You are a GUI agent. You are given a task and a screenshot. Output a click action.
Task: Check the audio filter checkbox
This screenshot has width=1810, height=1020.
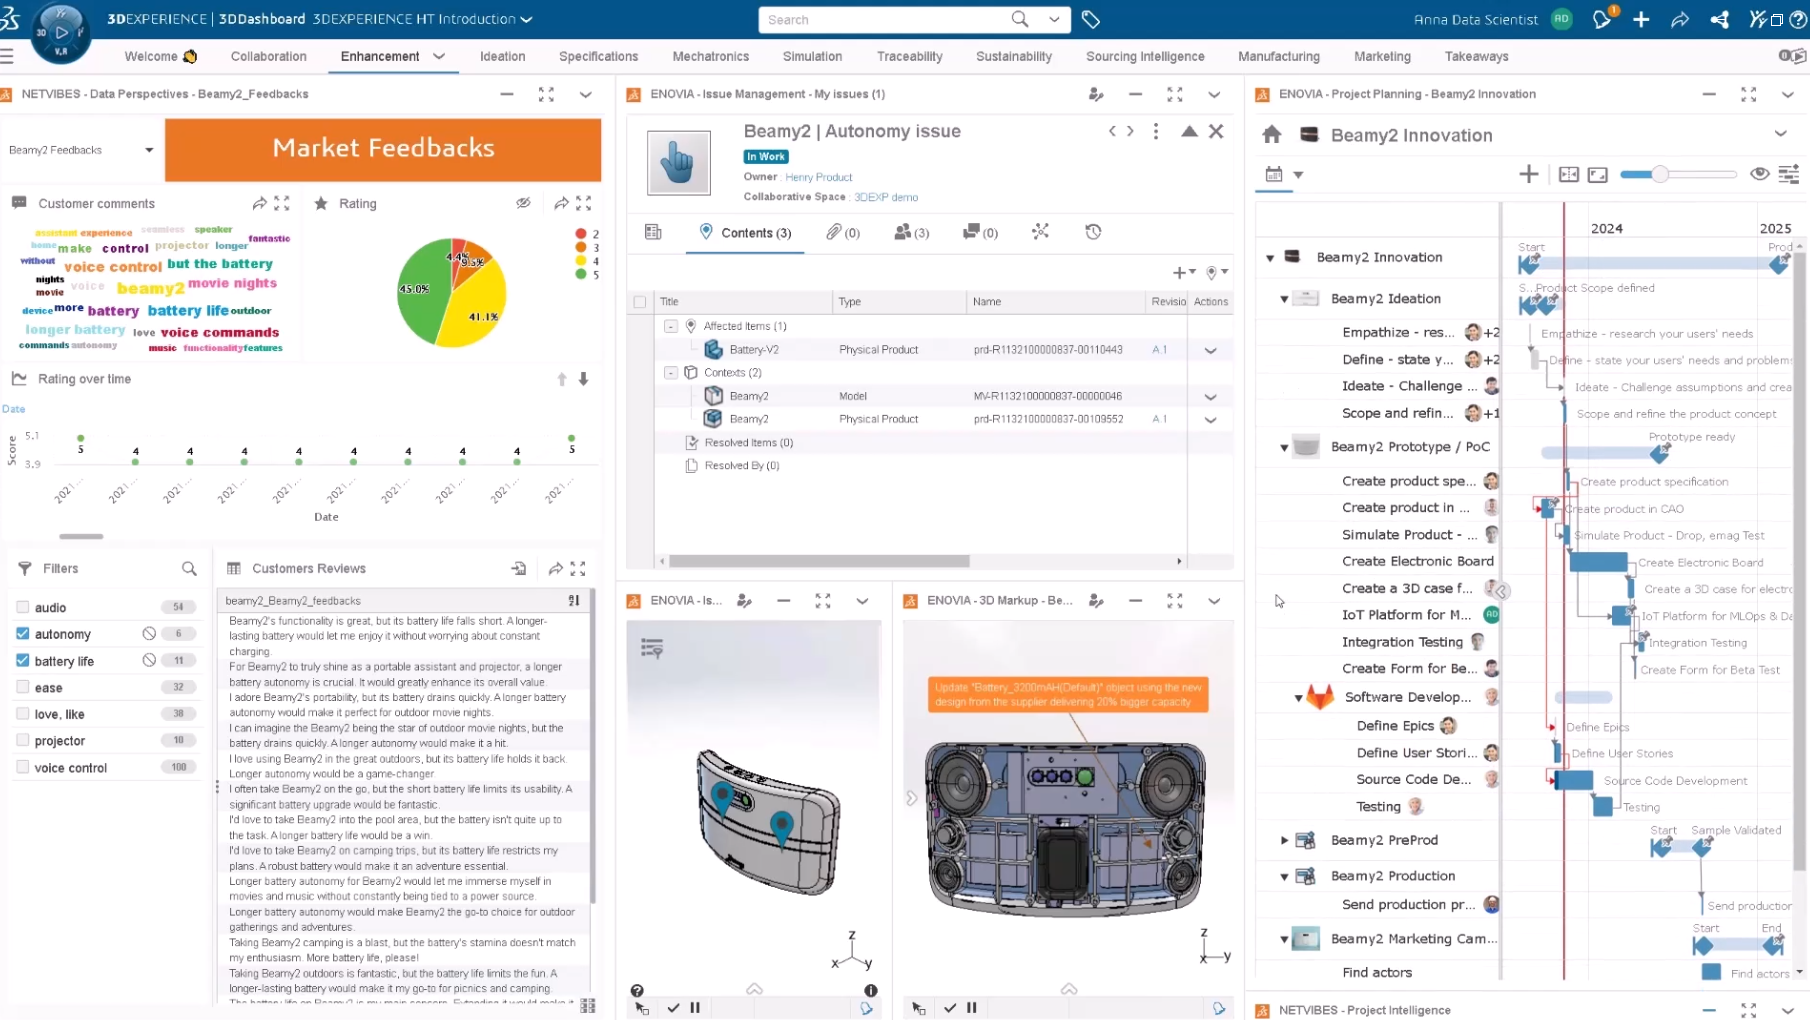23,607
